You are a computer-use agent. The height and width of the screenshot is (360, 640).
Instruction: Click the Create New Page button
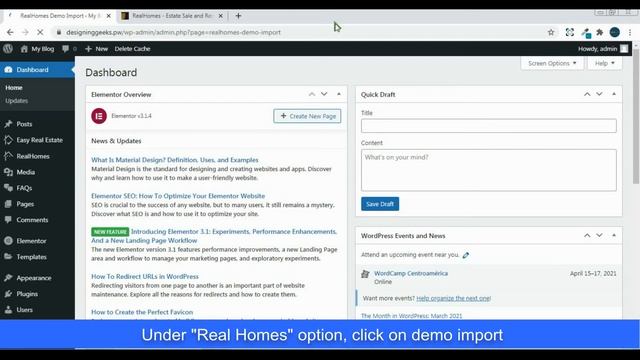[307, 116]
